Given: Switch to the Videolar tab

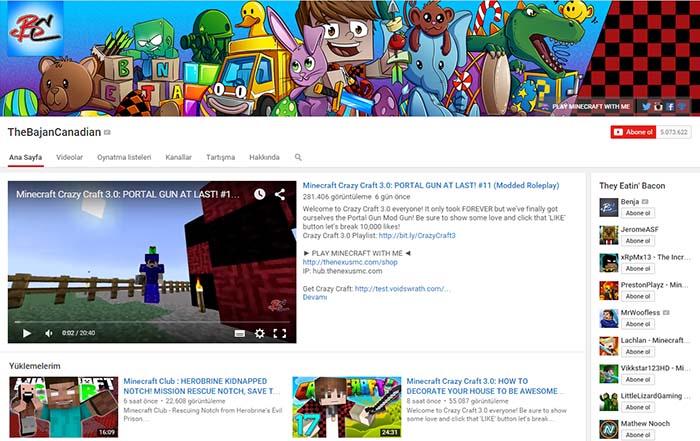Looking at the screenshot, I should point(69,158).
